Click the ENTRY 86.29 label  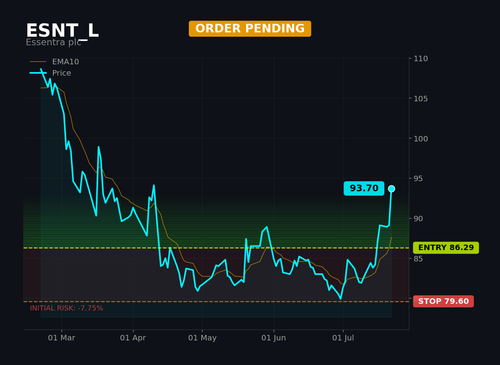click(446, 248)
